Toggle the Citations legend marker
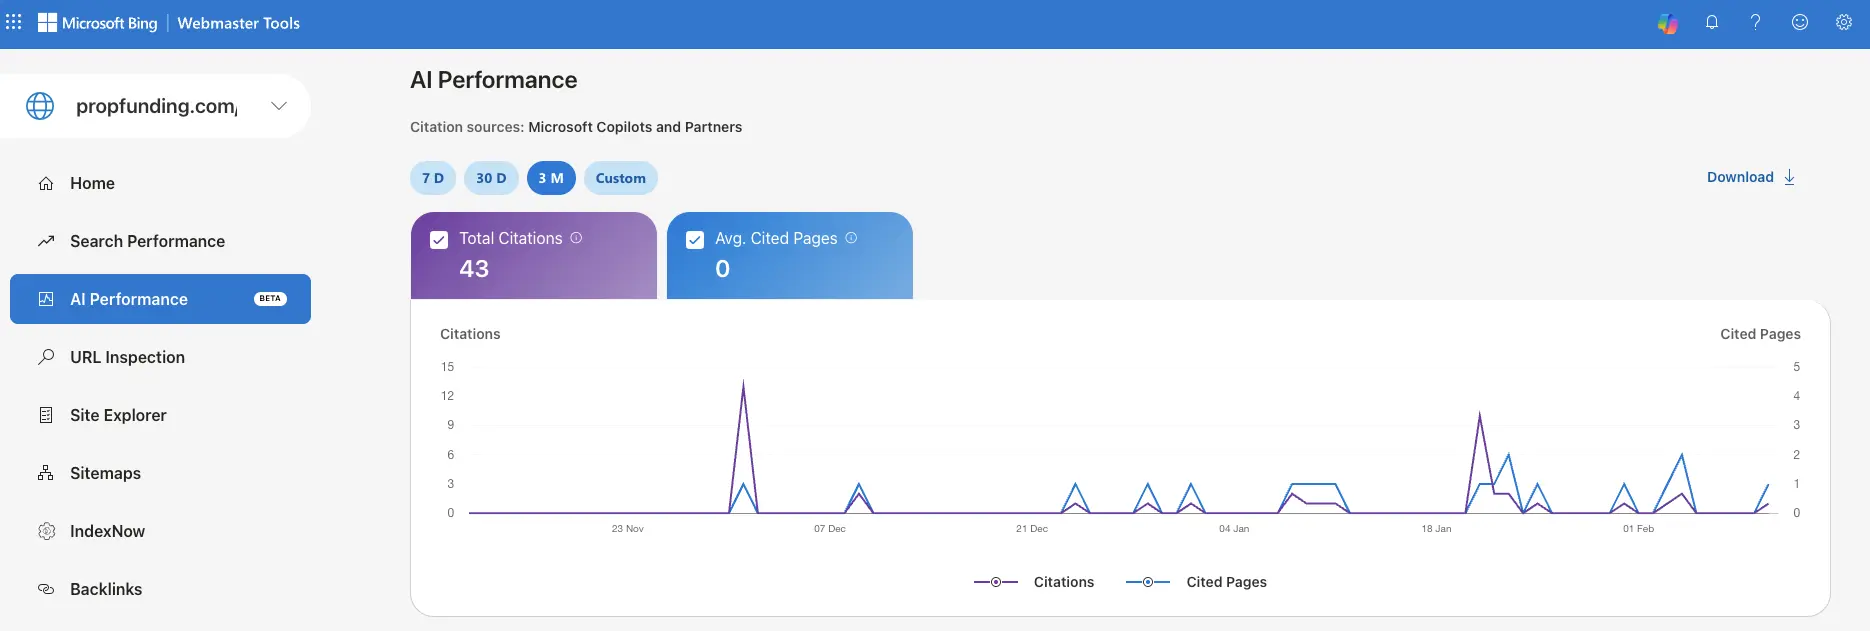The width and height of the screenshot is (1870, 631). [x=996, y=582]
